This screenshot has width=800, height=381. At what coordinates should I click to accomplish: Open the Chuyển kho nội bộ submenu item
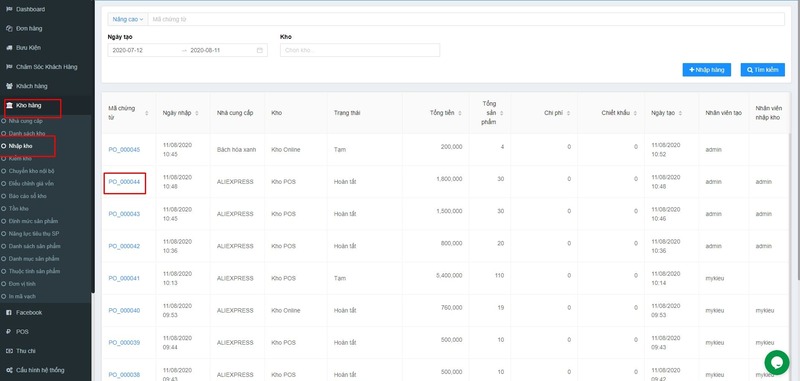(31, 171)
